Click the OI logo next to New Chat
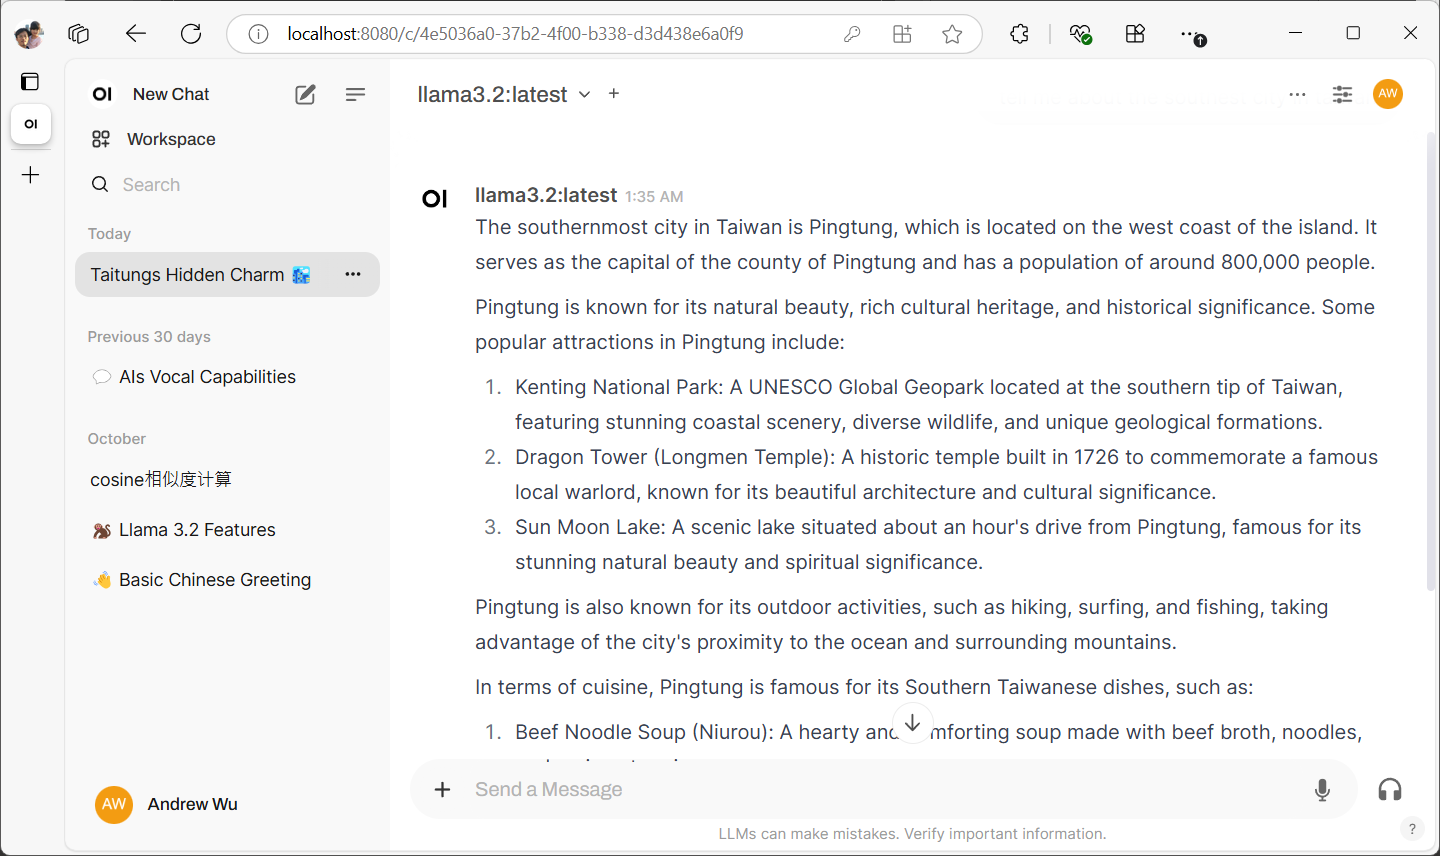Image resolution: width=1440 pixels, height=856 pixels. click(102, 94)
